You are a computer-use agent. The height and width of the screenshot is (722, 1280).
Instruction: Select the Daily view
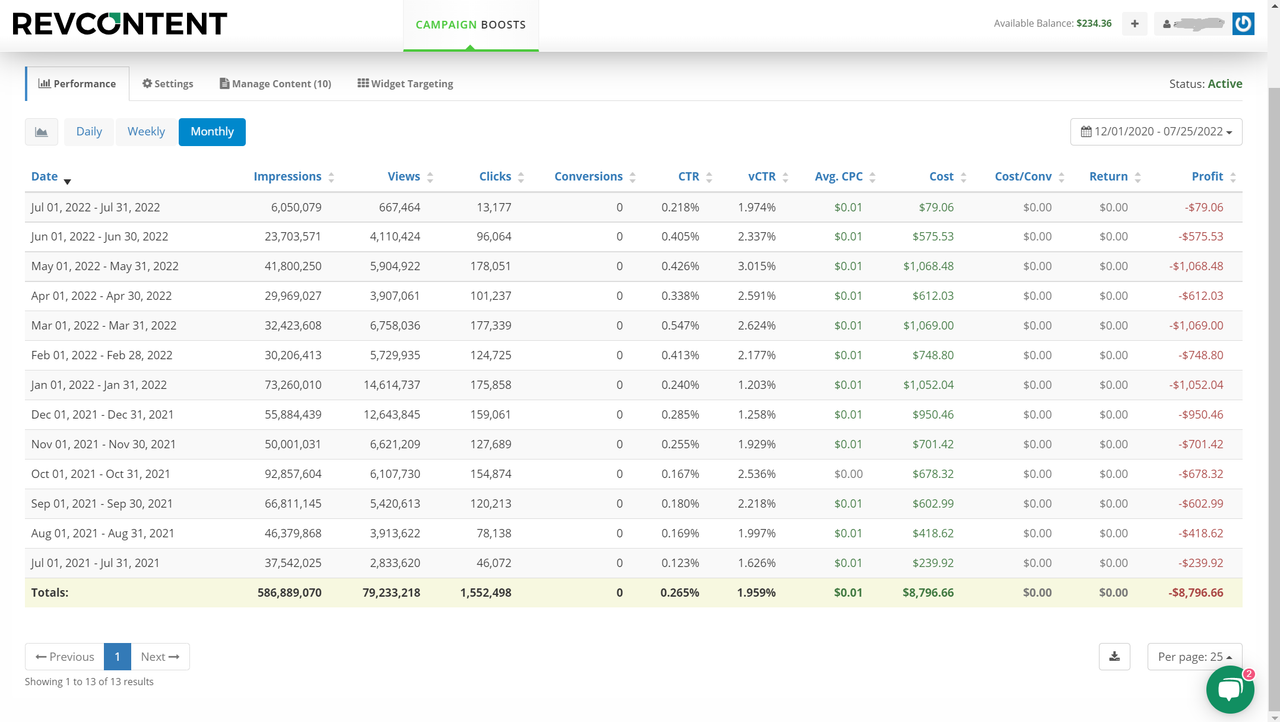[x=89, y=132]
